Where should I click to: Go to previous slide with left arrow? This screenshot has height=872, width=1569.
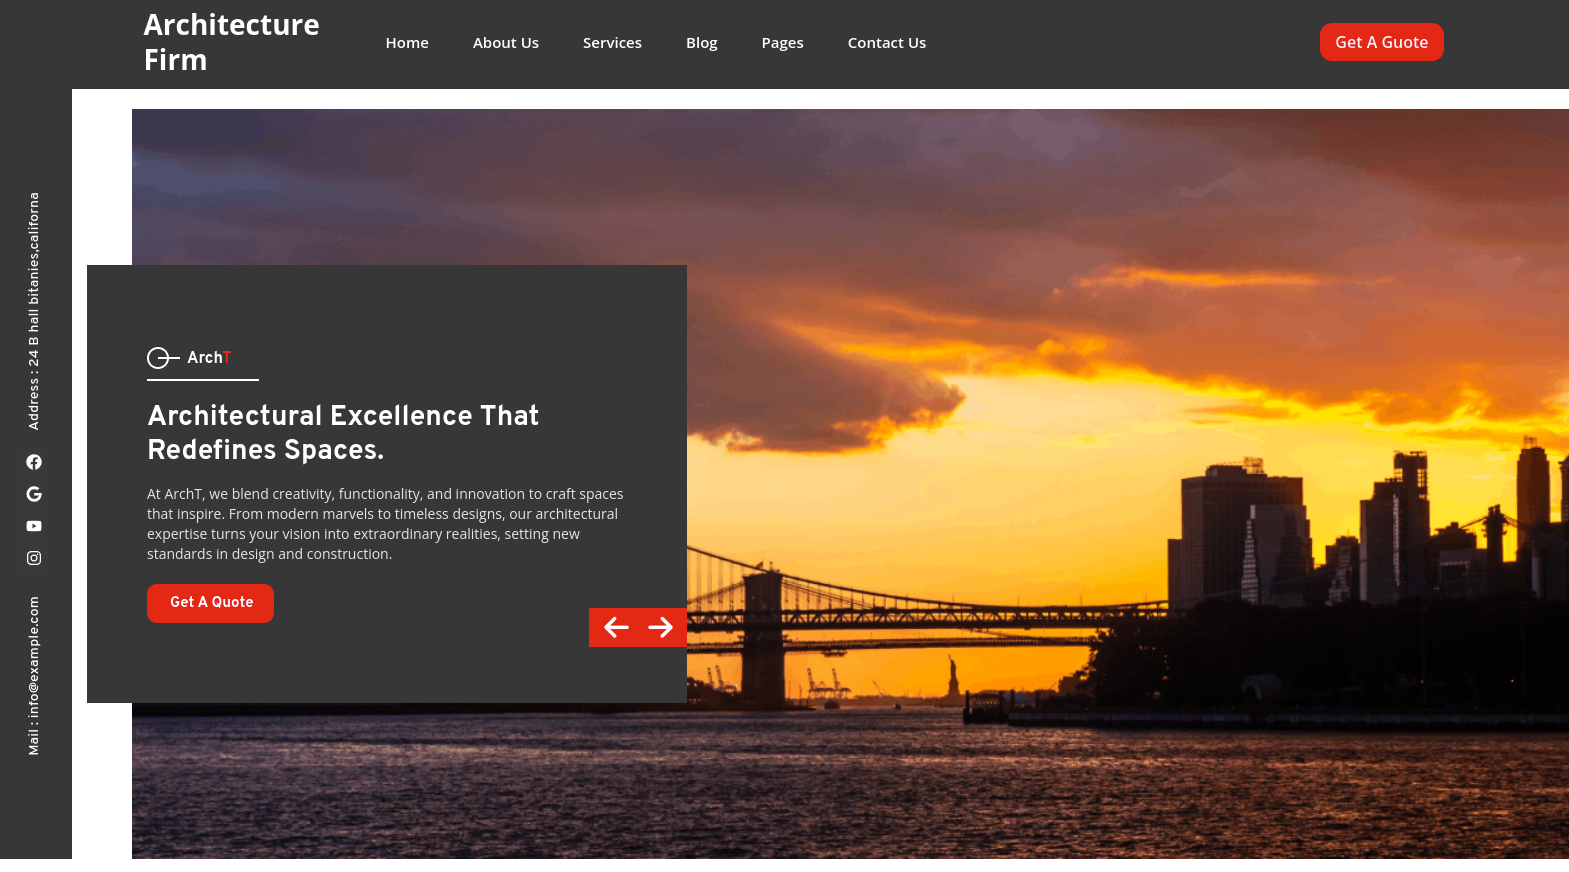[616, 627]
